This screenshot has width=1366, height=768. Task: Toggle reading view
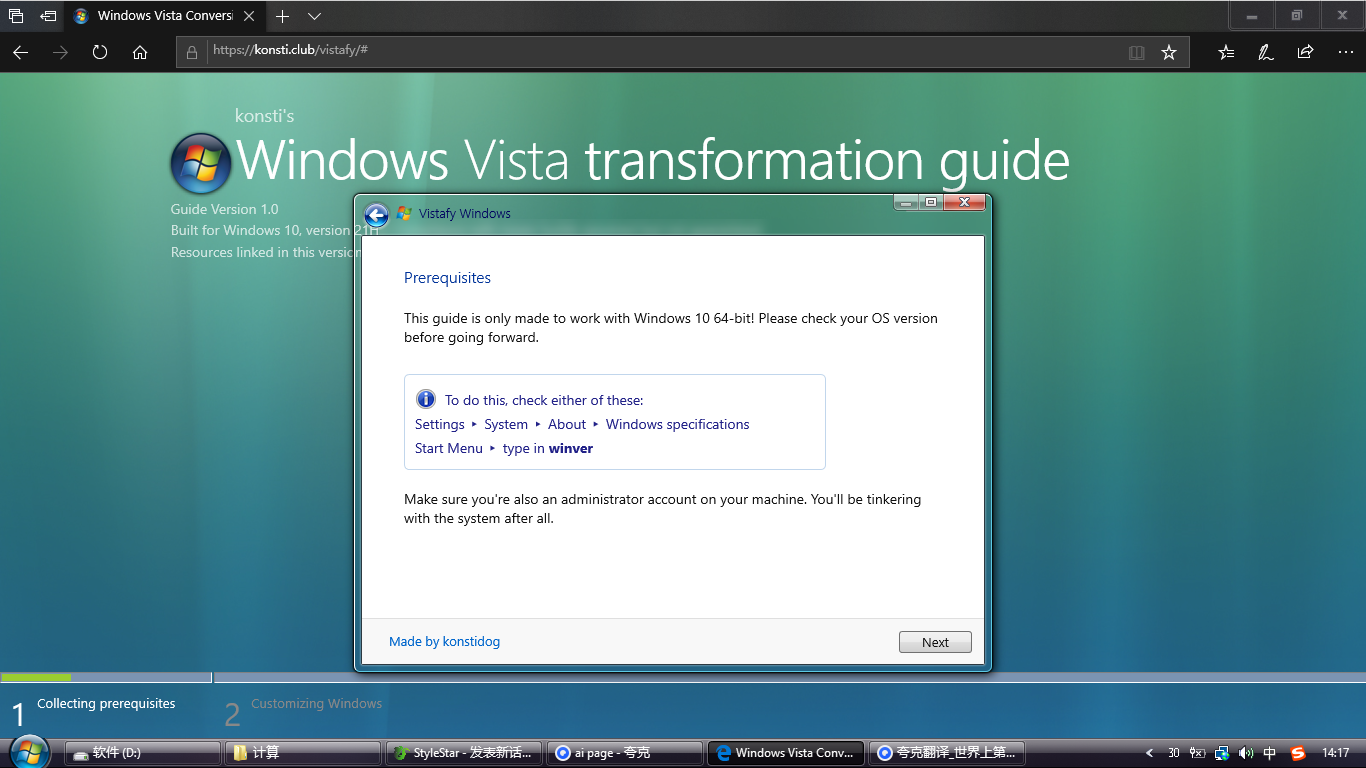click(1136, 52)
